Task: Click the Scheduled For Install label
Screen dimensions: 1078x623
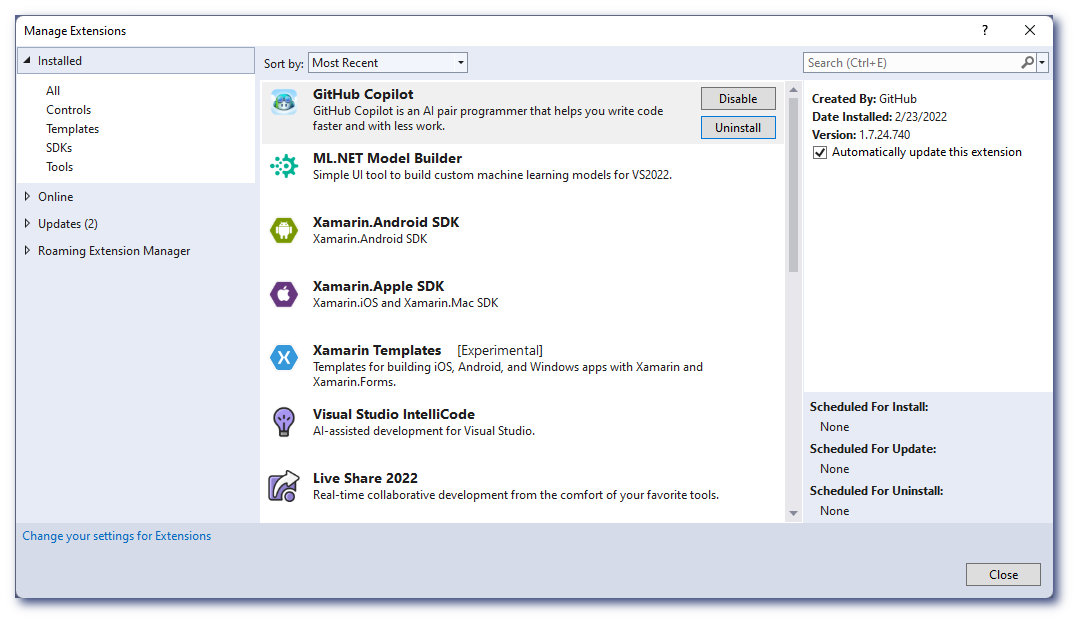Action: click(869, 407)
